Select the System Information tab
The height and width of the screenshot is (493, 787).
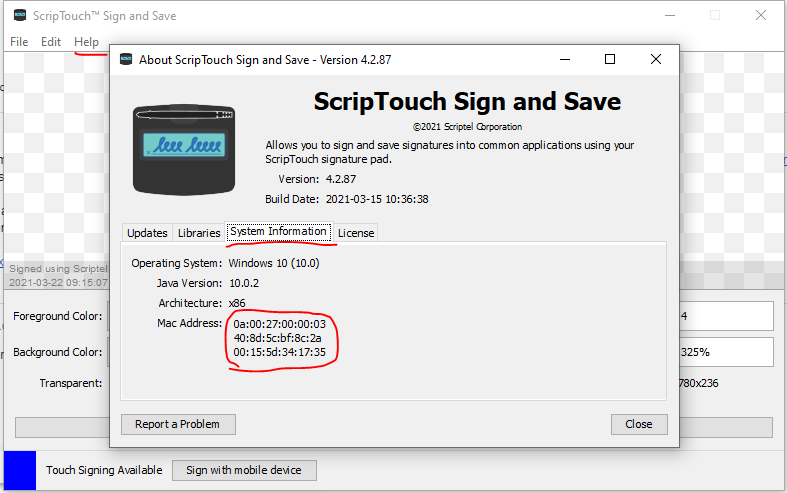[x=278, y=231]
